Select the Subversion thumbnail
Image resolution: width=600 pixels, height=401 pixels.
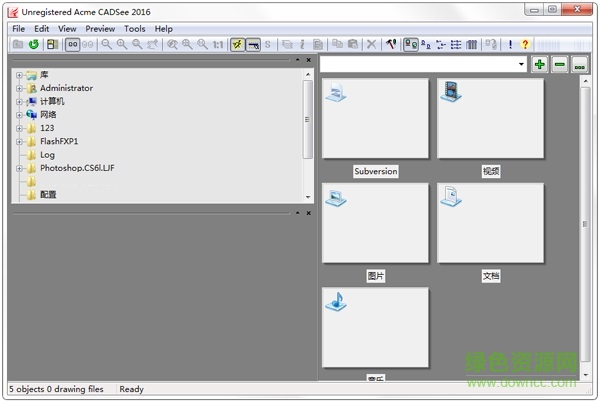click(x=375, y=119)
